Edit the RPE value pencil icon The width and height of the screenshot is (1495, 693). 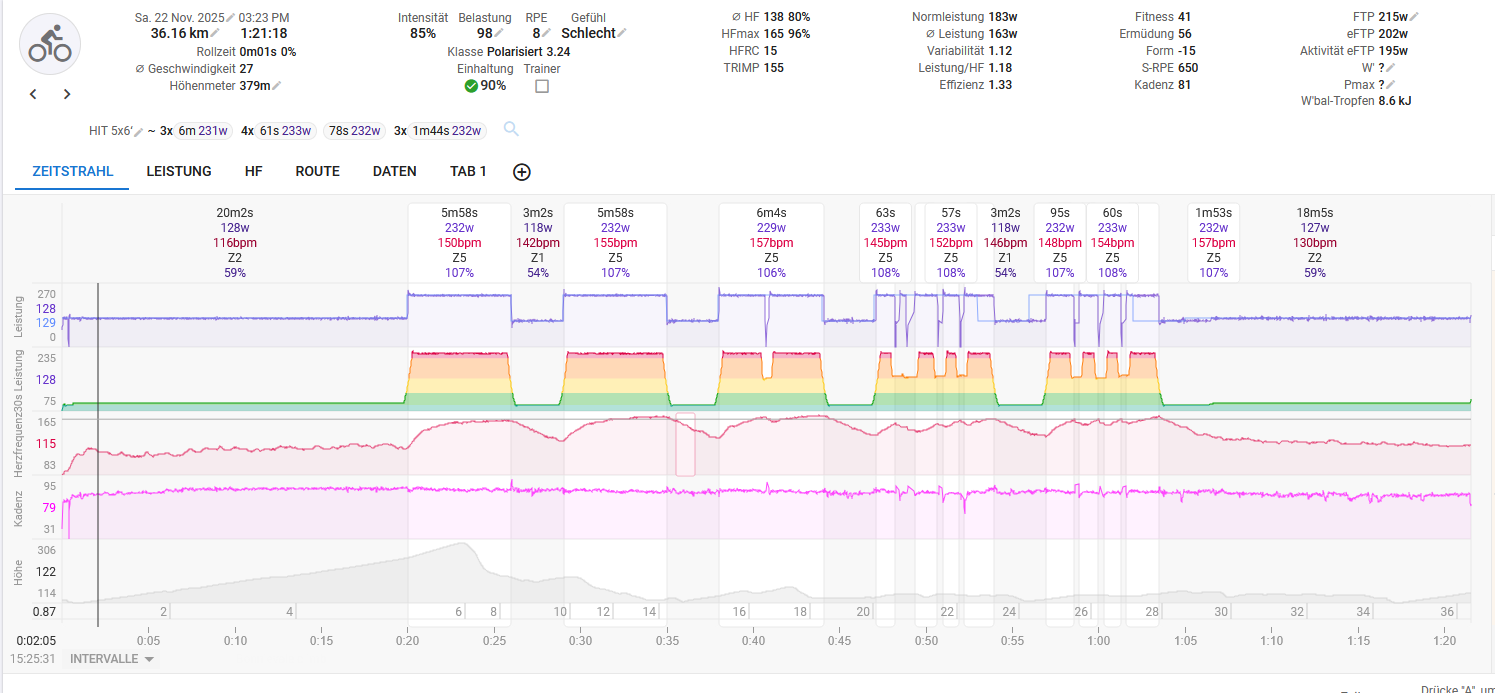pyautogui.click(x=546, y=34)
